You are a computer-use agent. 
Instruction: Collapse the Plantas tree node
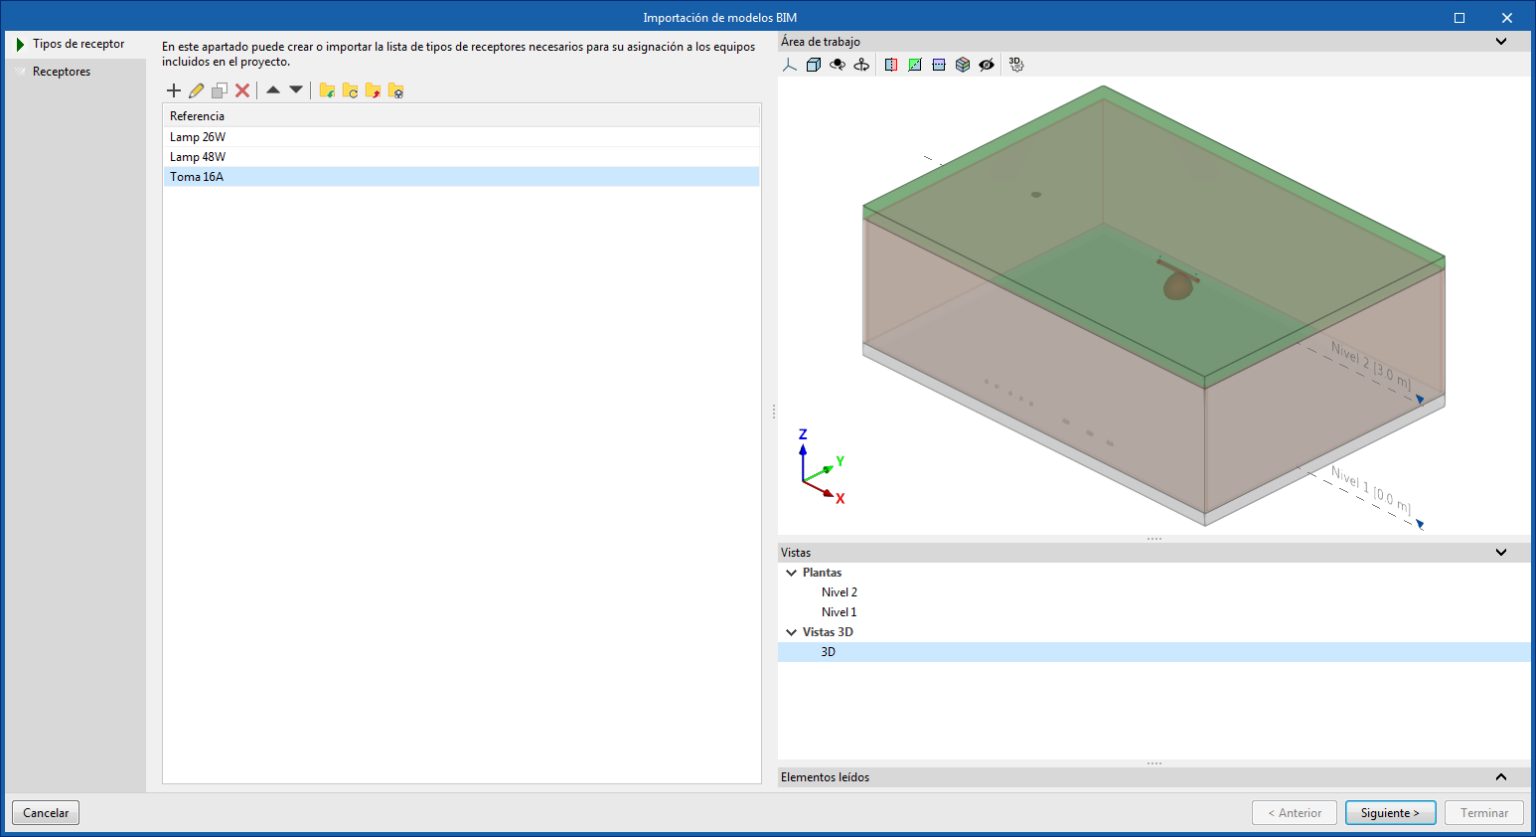(791, 572)
